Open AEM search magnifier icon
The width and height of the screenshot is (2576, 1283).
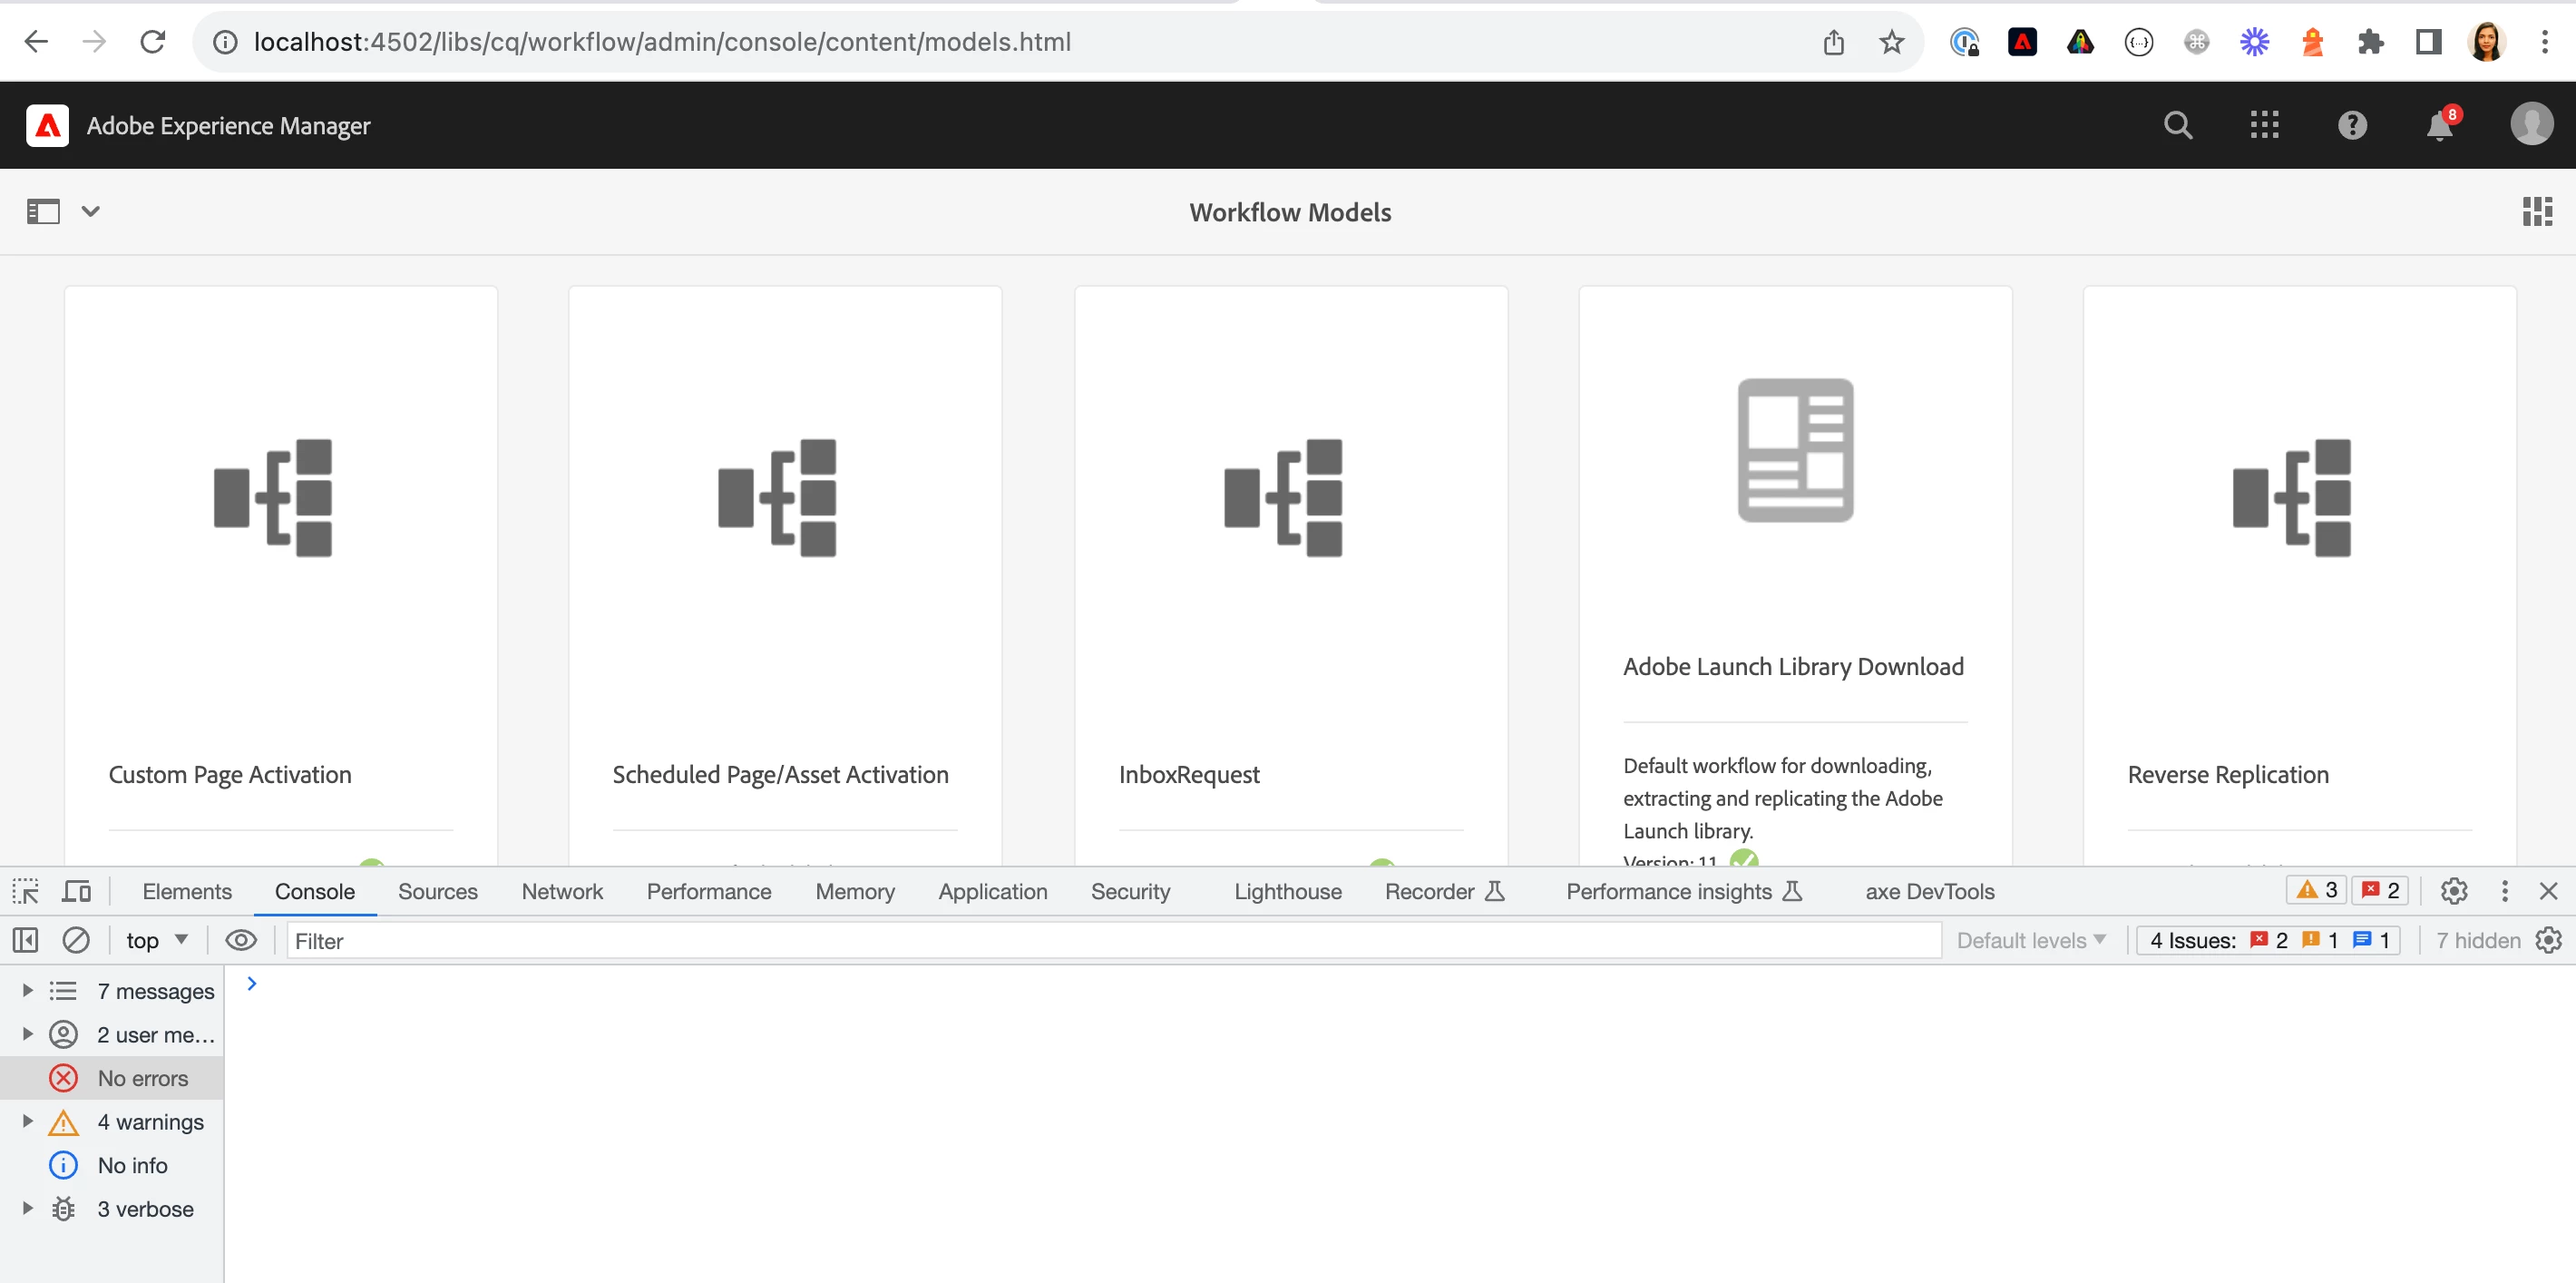[2178, 125]
